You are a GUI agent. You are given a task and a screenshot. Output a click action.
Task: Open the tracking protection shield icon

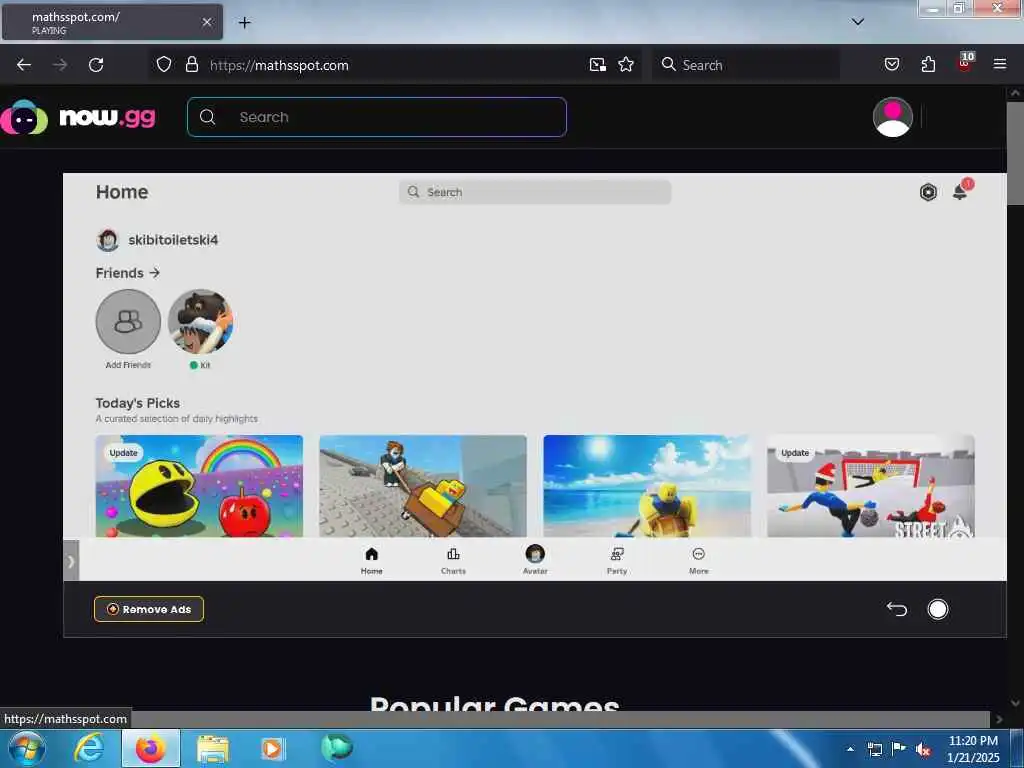[x=164, y=65]
